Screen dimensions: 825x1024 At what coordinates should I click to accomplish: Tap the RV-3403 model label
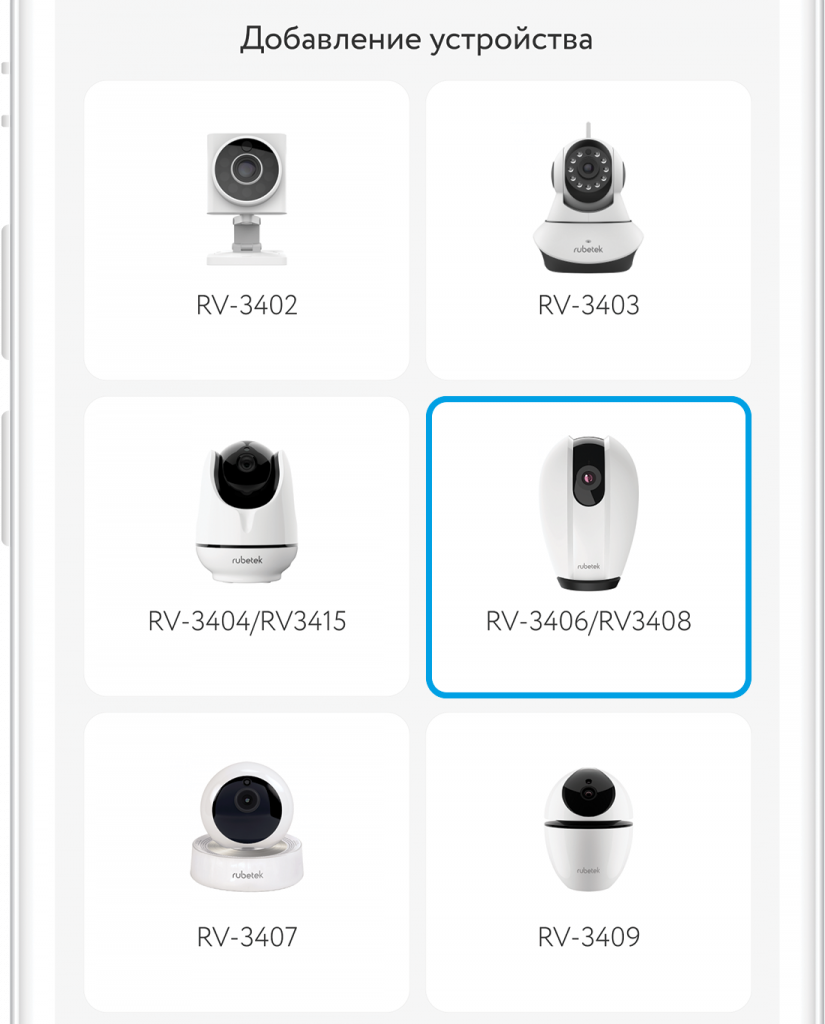point(588,305)
